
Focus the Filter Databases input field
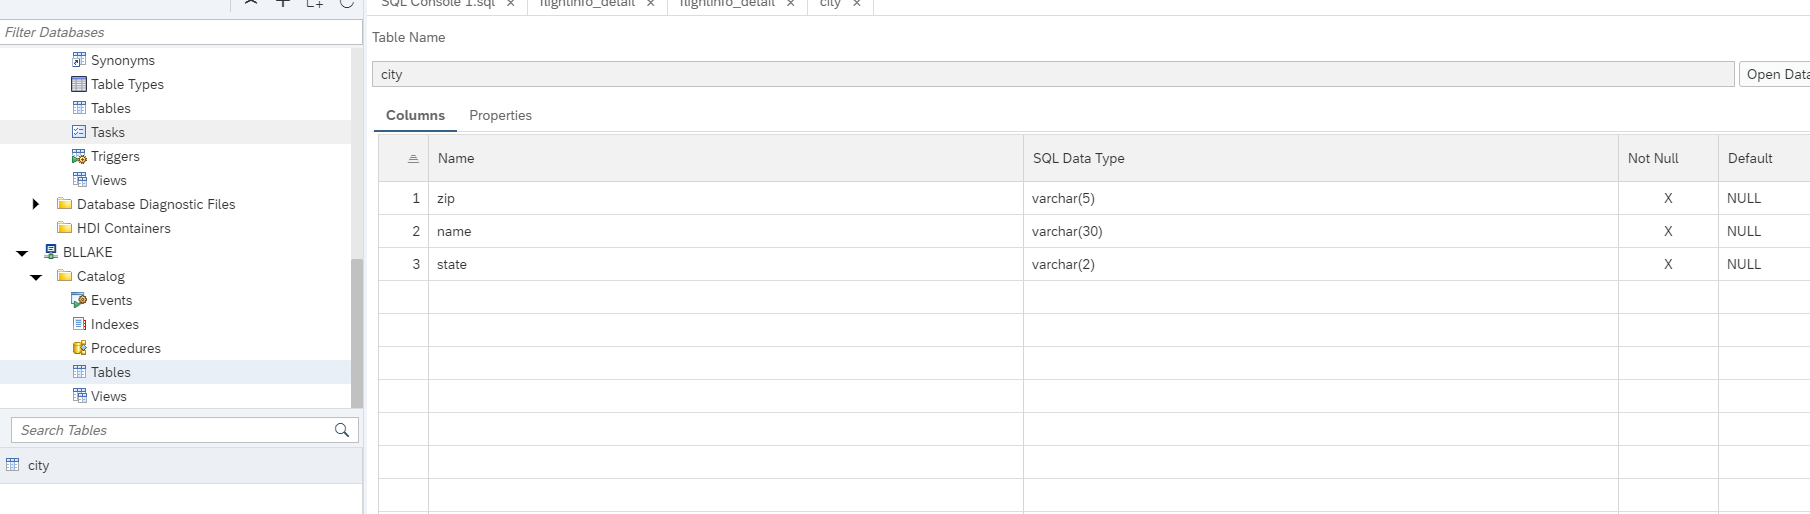pyautogui.click(x=180, y=32)
